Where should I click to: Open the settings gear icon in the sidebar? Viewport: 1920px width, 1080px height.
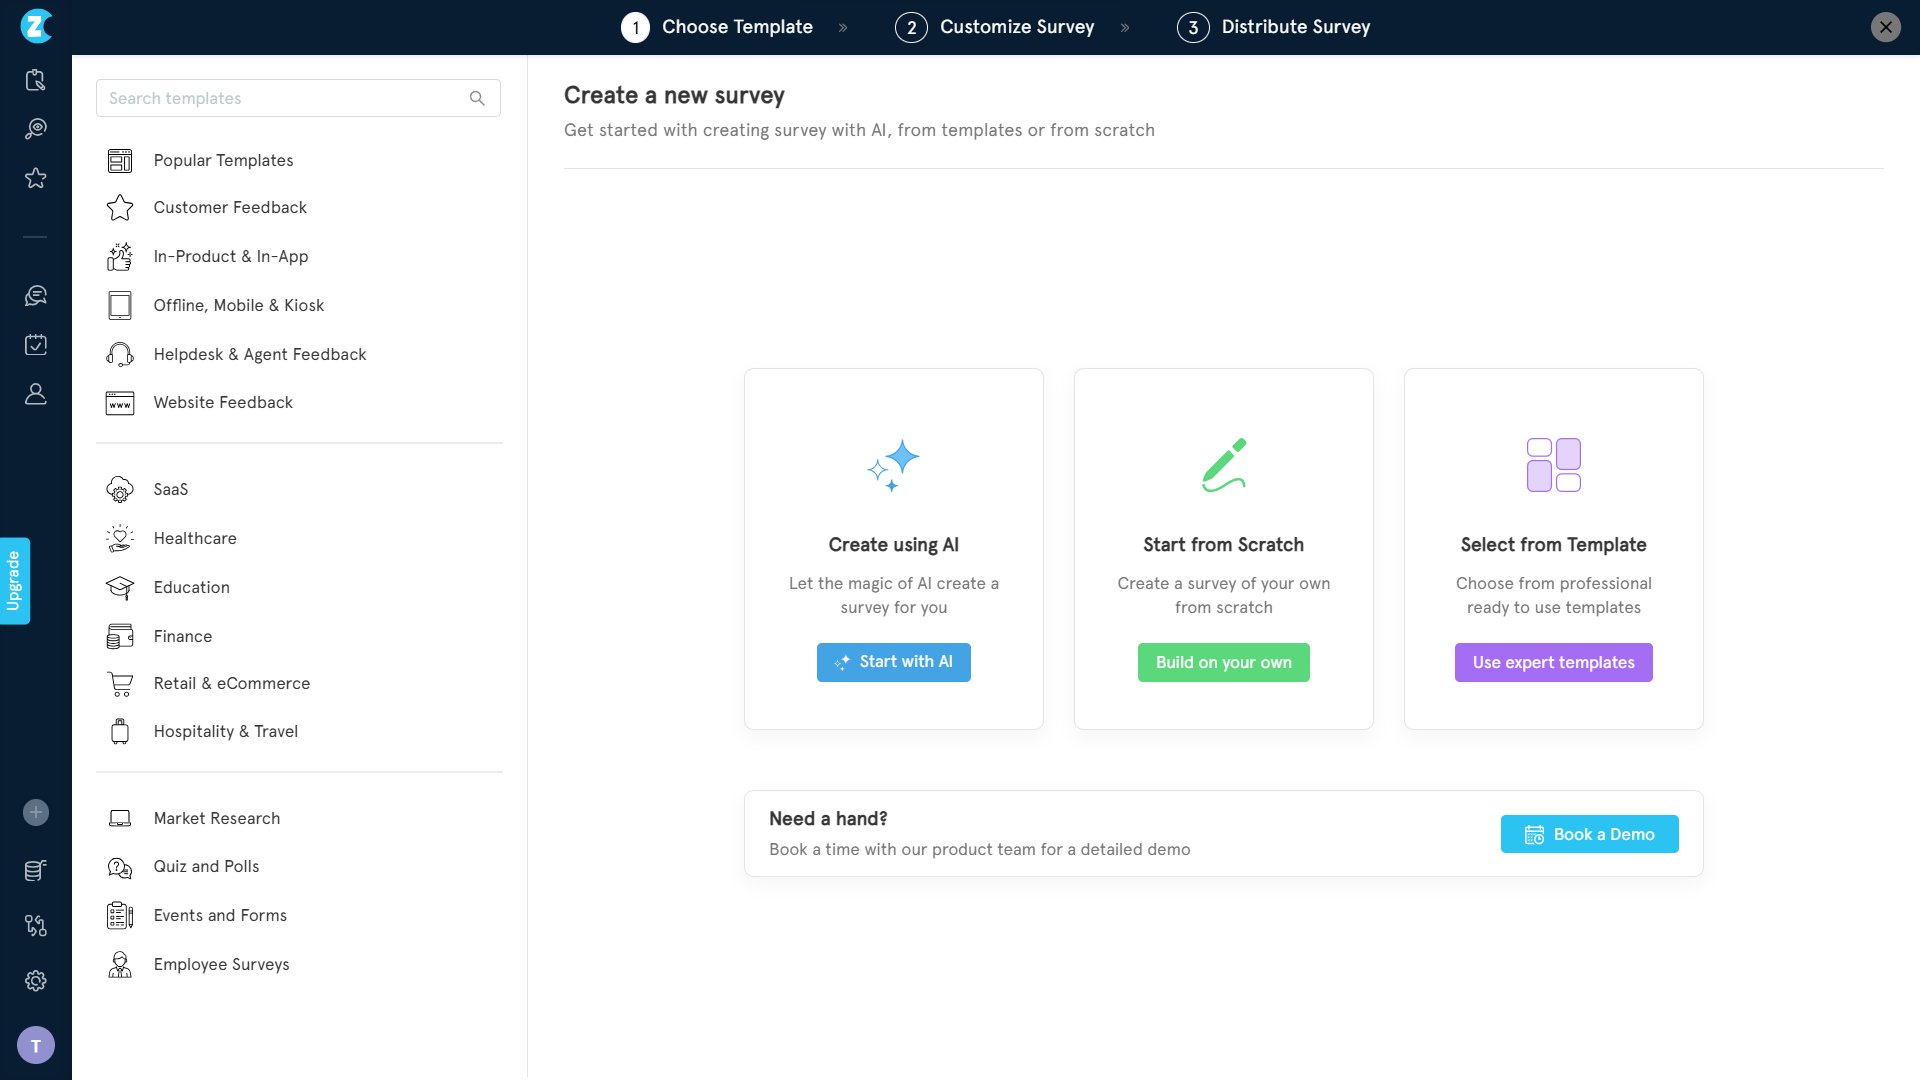tap(36, 981)
